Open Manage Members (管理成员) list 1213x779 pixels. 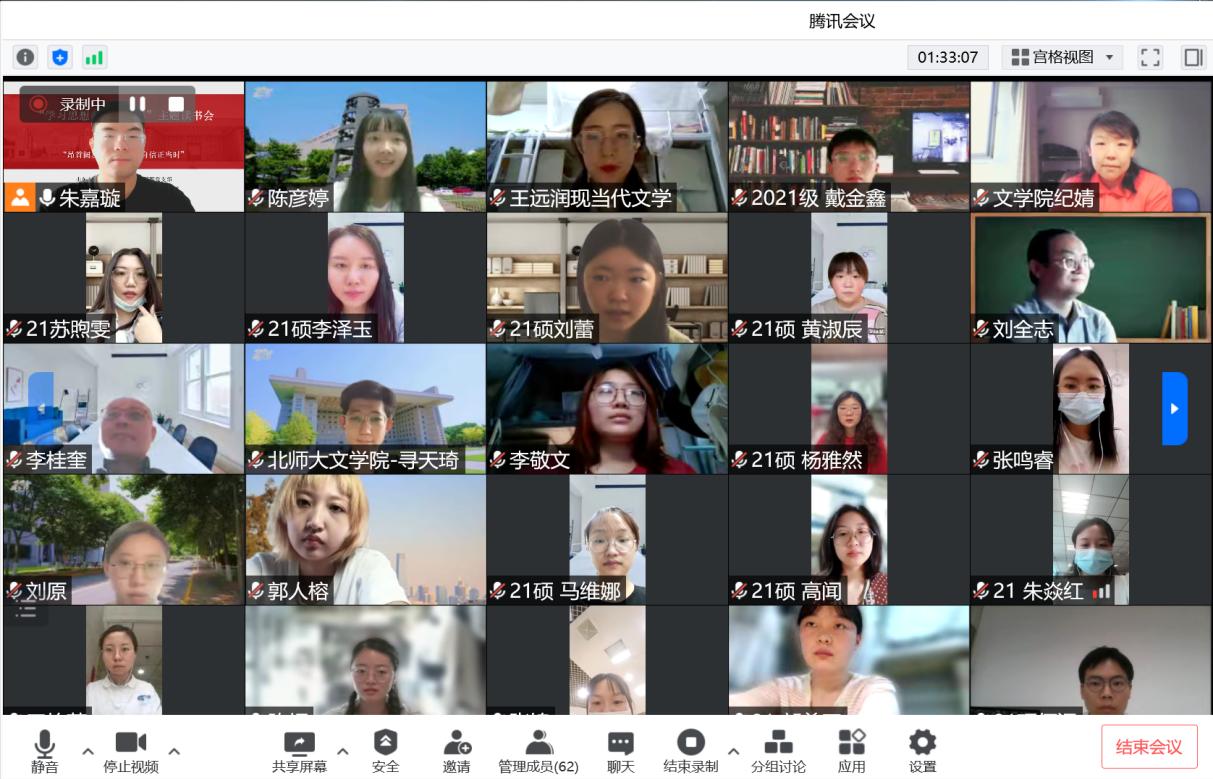pyautogui.click(x=538, y=750)
